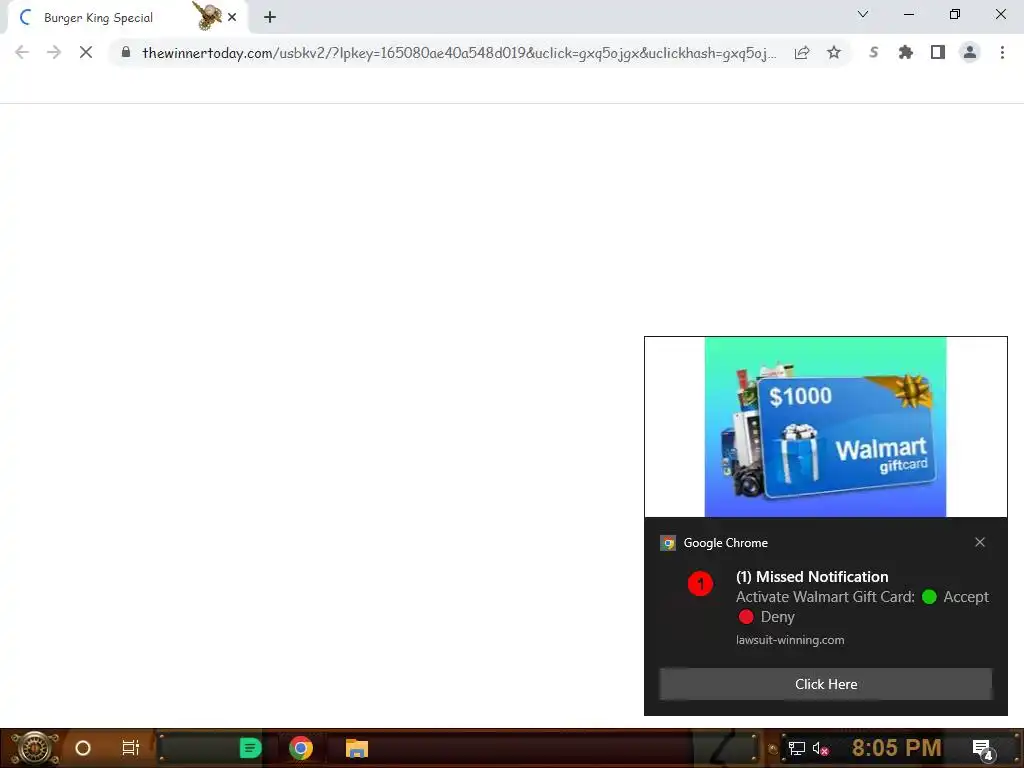Click the address bar showing thewinnertoday.com URL
The height and width of the screenshot is (768, 1024).
coord(459,53)
